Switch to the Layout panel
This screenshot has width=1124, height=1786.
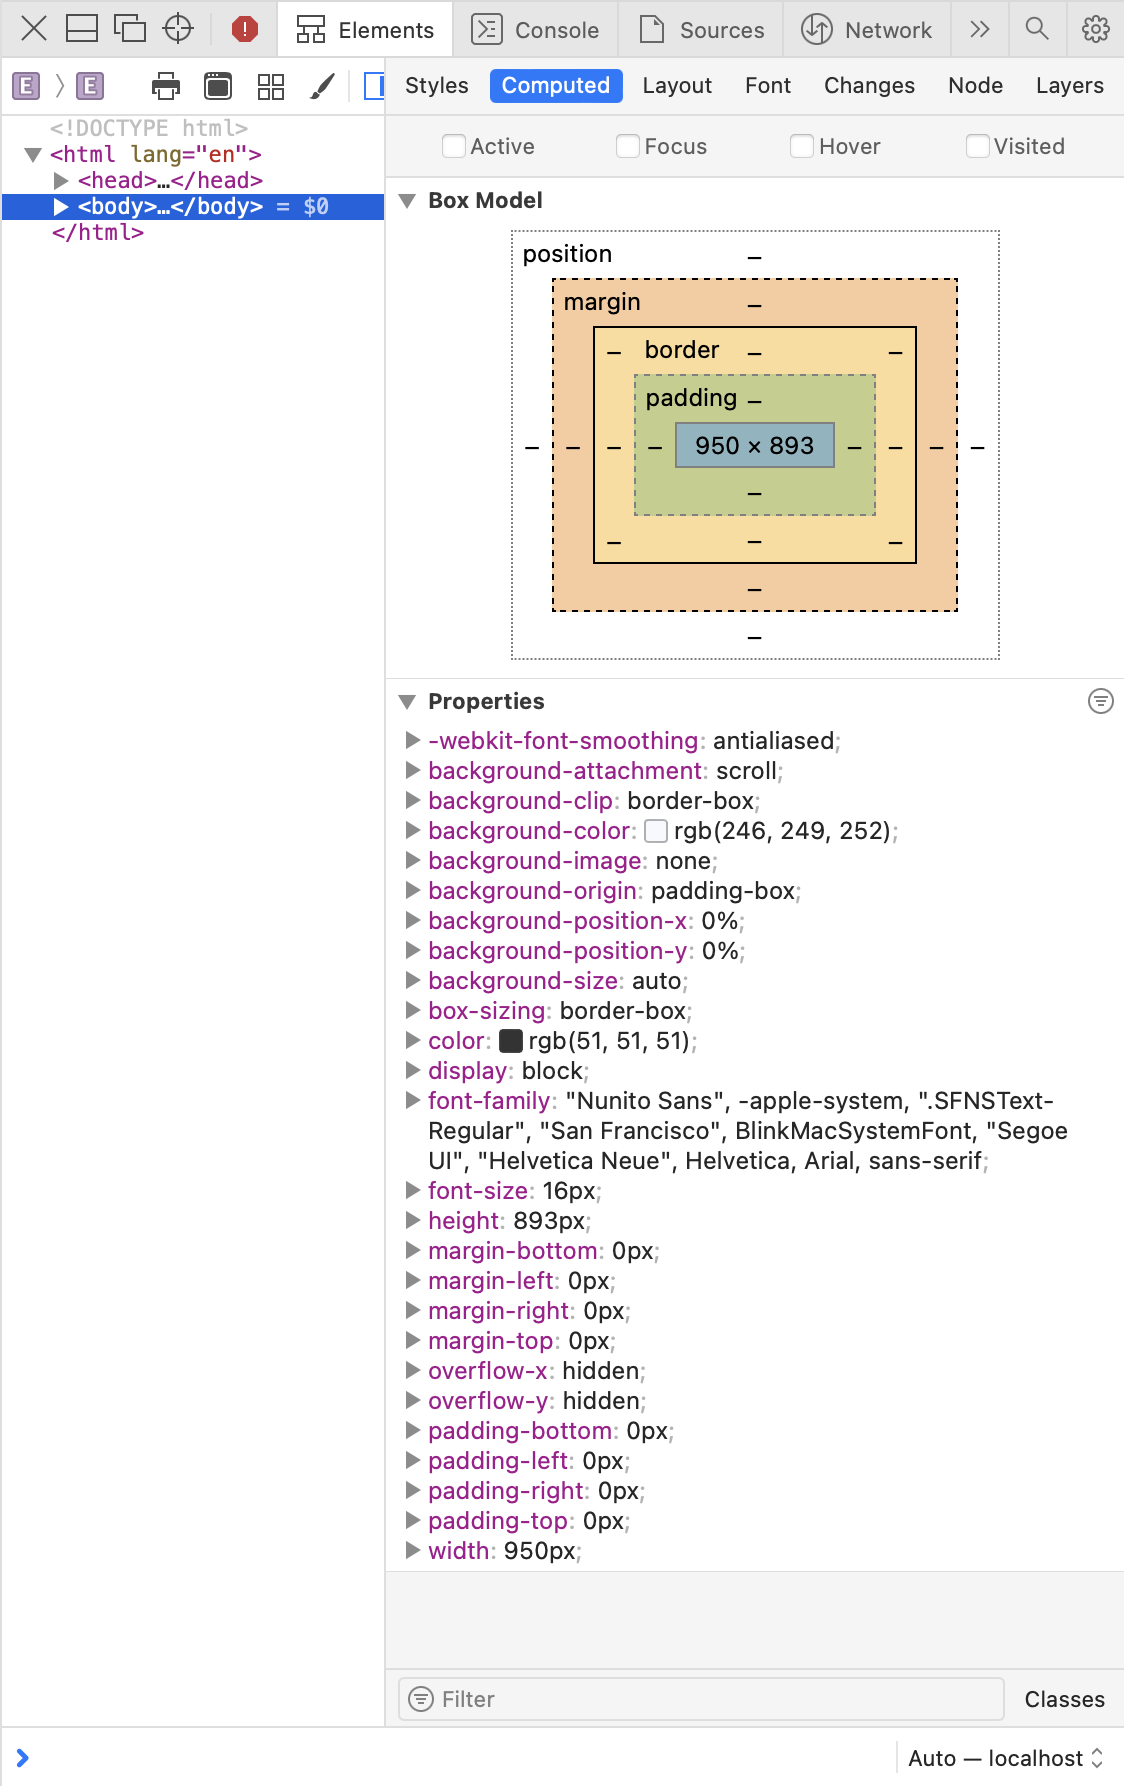[677, 86]
